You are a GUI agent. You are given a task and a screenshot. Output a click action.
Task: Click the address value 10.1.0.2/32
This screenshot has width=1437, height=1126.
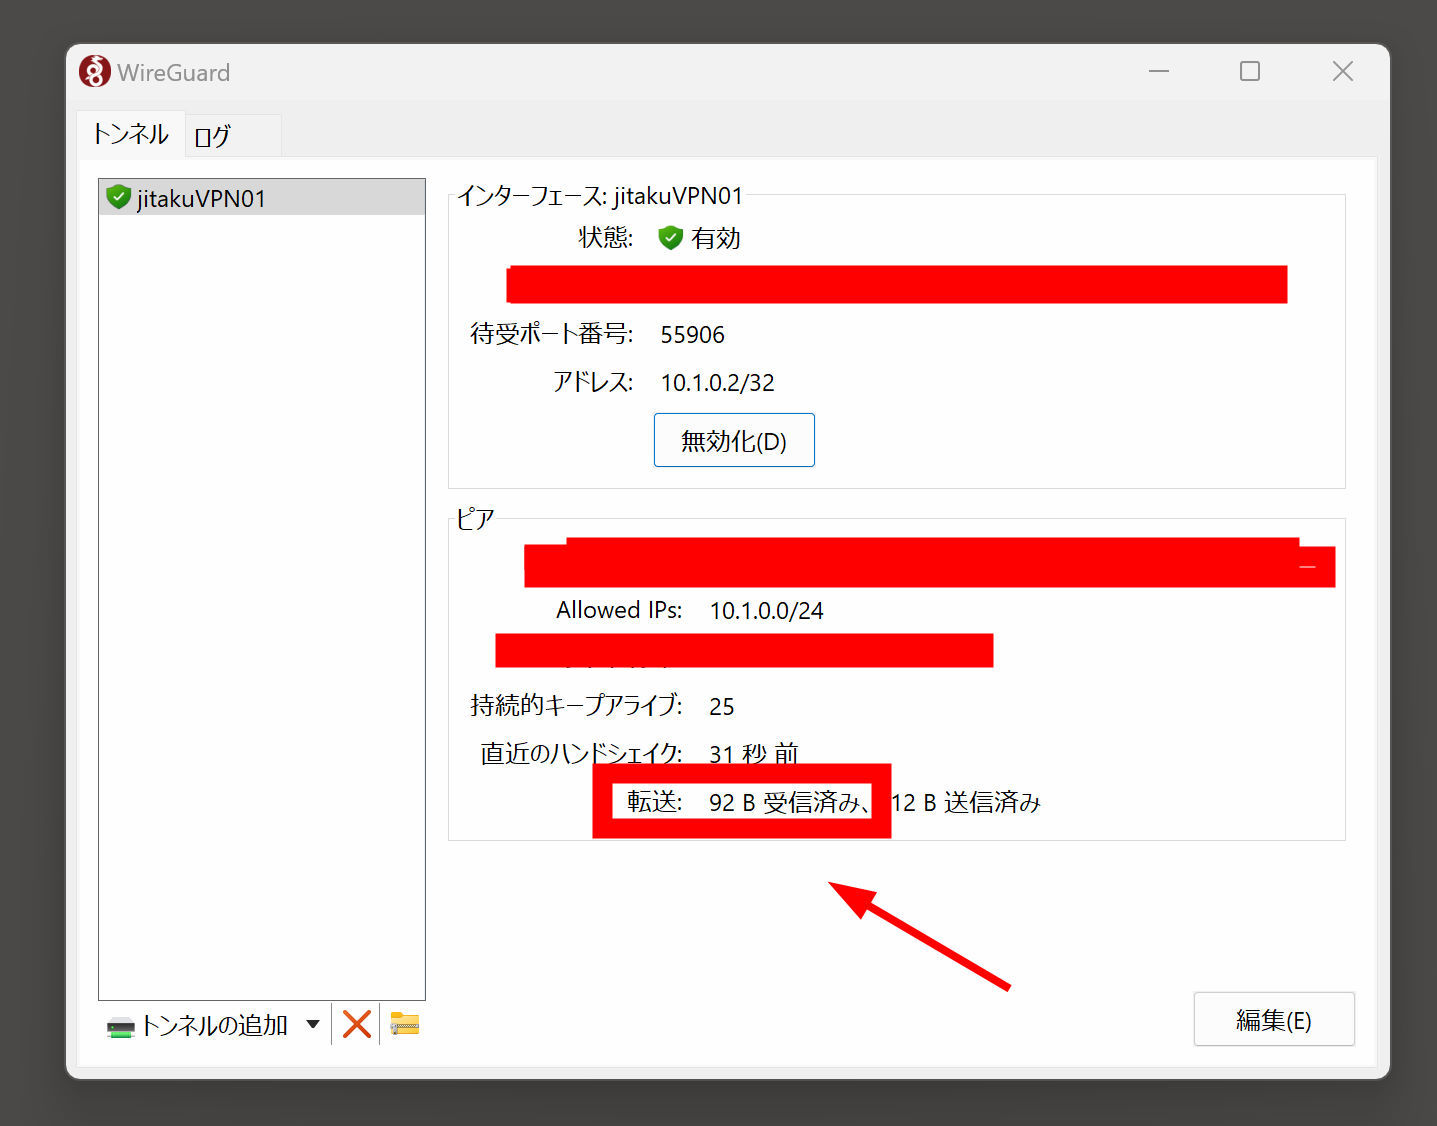717,383
